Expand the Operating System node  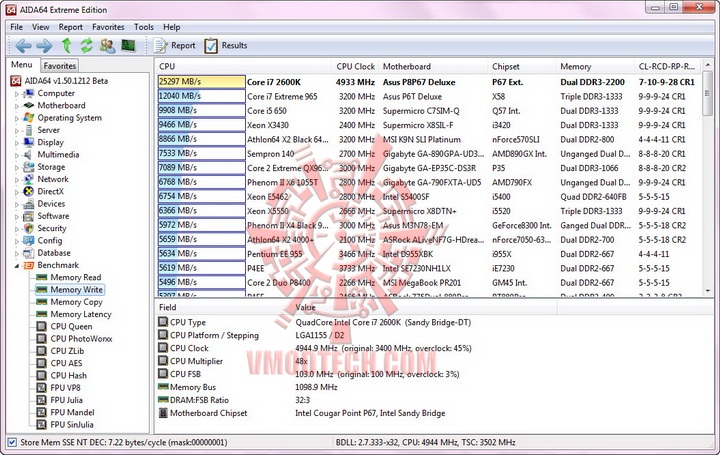click(x=17, y=118)
